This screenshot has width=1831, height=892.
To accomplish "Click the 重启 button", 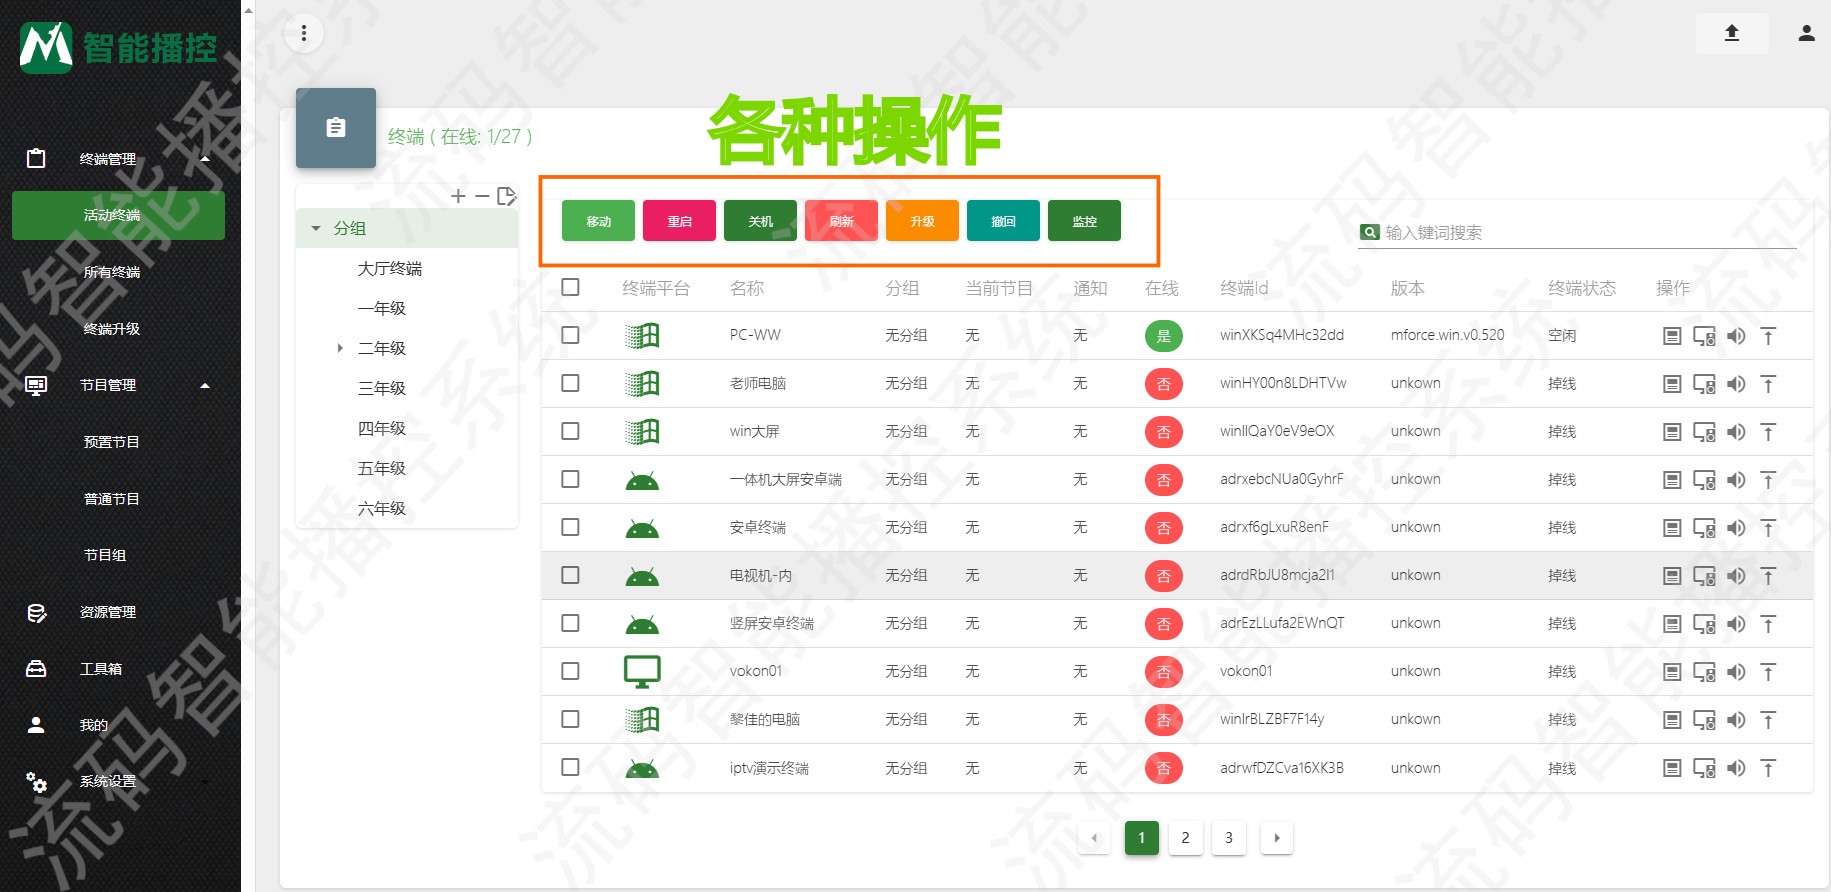I will pos(679,221).
